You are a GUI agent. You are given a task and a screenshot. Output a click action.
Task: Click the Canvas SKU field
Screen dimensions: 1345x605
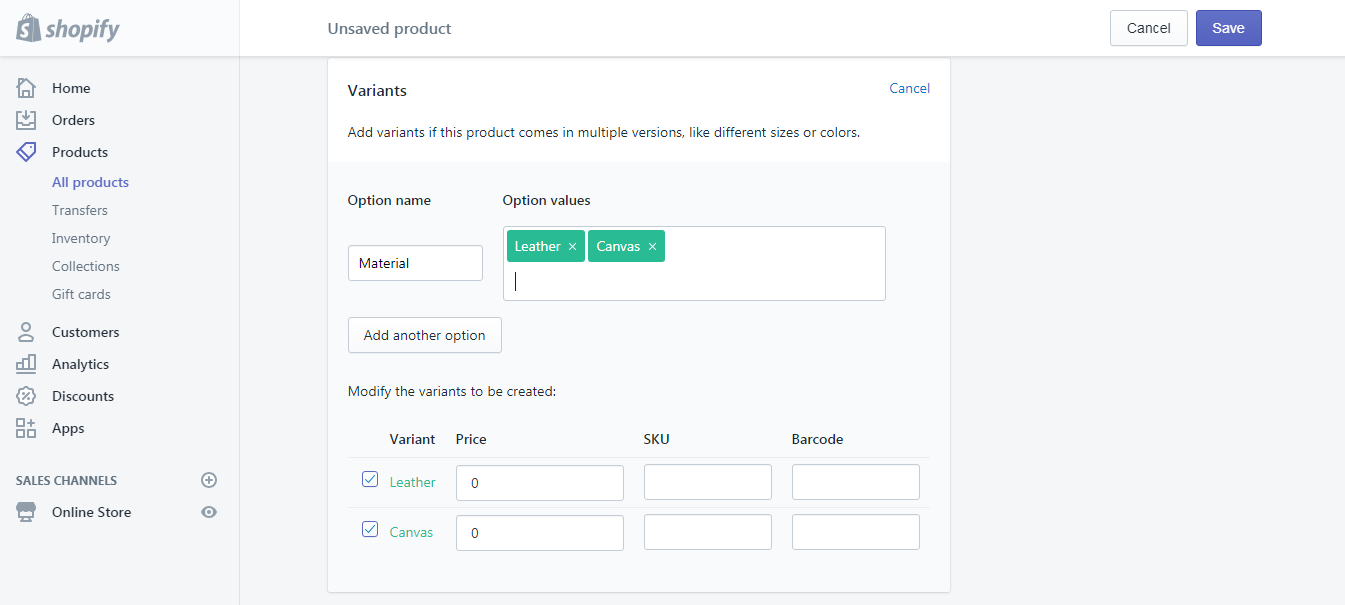pos(708,532)
